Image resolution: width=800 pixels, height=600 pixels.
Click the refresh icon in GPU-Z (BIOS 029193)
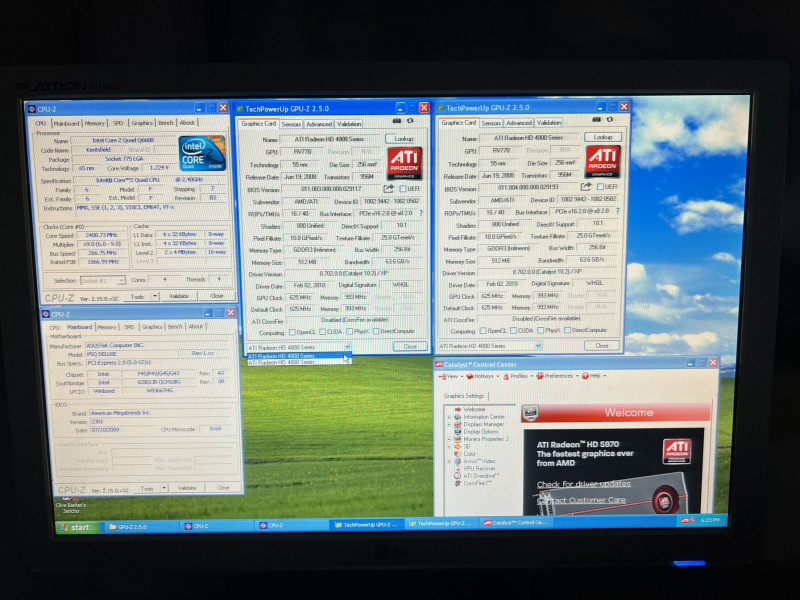(610, 119)
